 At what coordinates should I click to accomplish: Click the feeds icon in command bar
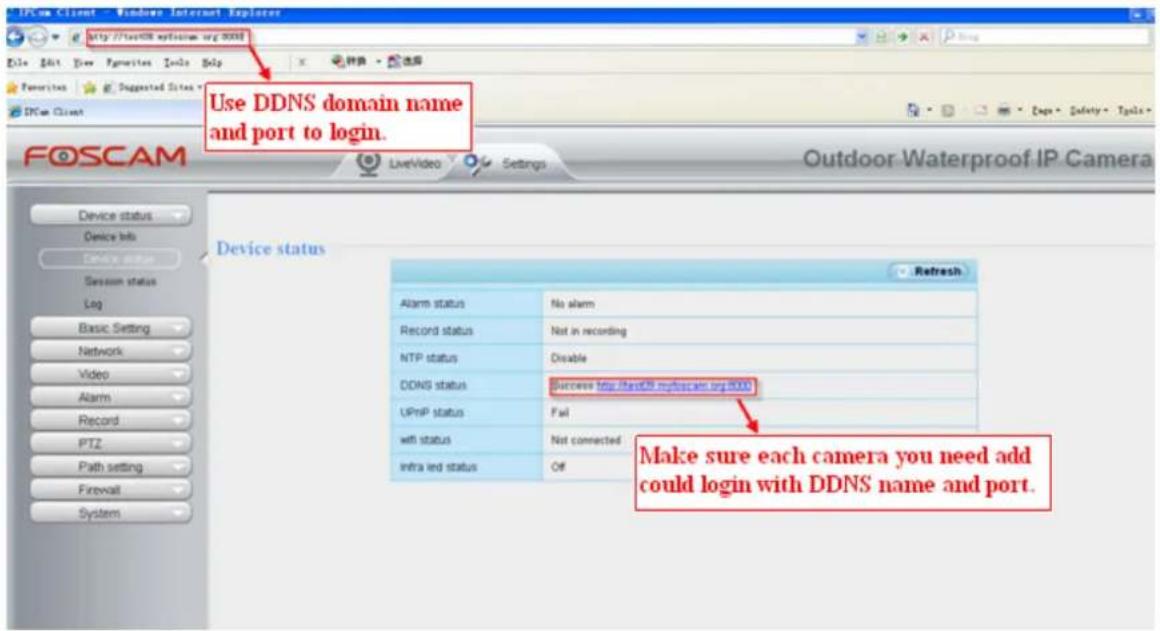point(948,111)
